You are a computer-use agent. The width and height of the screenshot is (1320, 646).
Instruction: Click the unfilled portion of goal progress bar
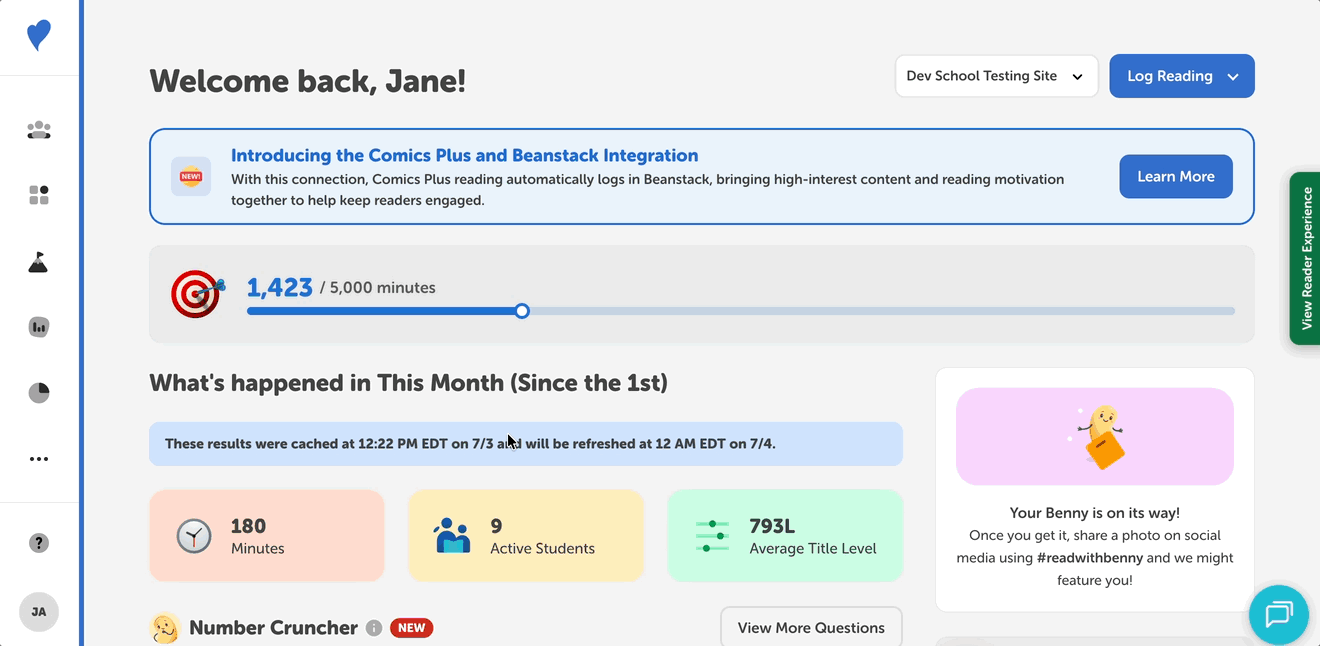coord(882,311)
